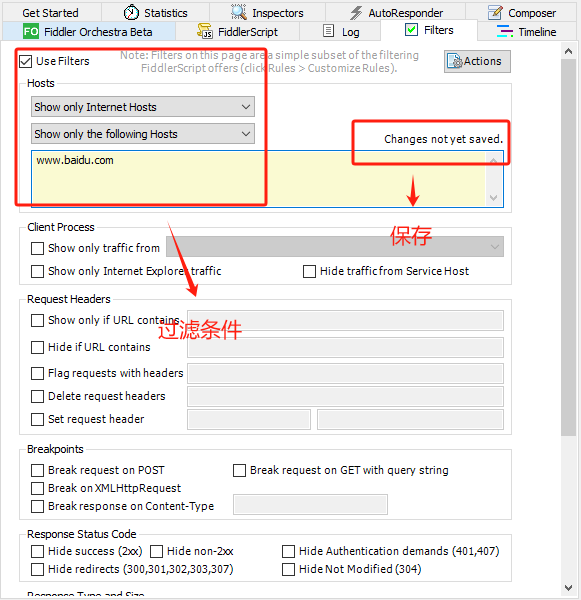This screenshot has width=581, height=600.
Task: Click Changes not yet saved text
Action: (x=444, y=139)
